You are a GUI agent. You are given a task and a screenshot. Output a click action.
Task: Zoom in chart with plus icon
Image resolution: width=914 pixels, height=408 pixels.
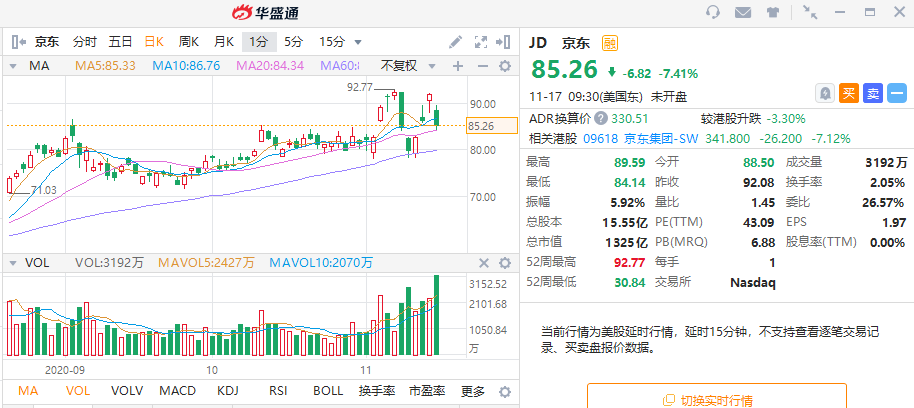coord(458,66)
